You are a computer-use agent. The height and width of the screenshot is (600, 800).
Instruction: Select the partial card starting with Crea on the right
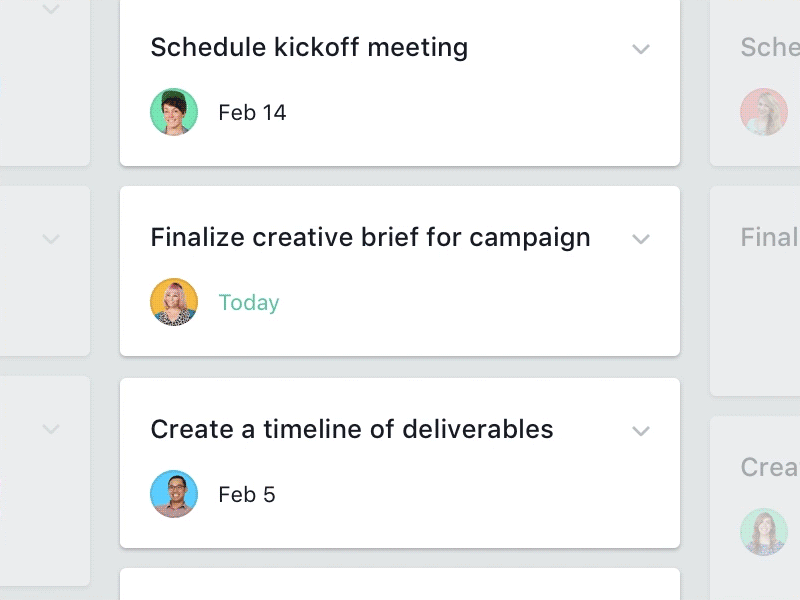coord(768,466)
